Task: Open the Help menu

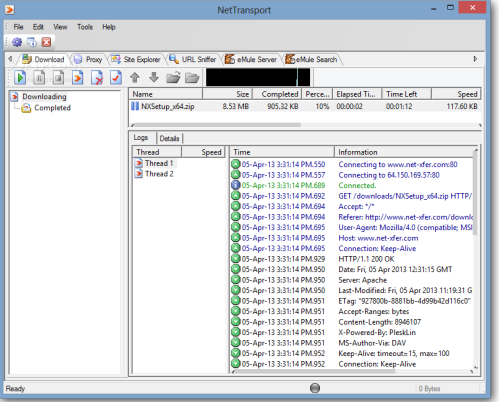Action: (x=109, y=27)
